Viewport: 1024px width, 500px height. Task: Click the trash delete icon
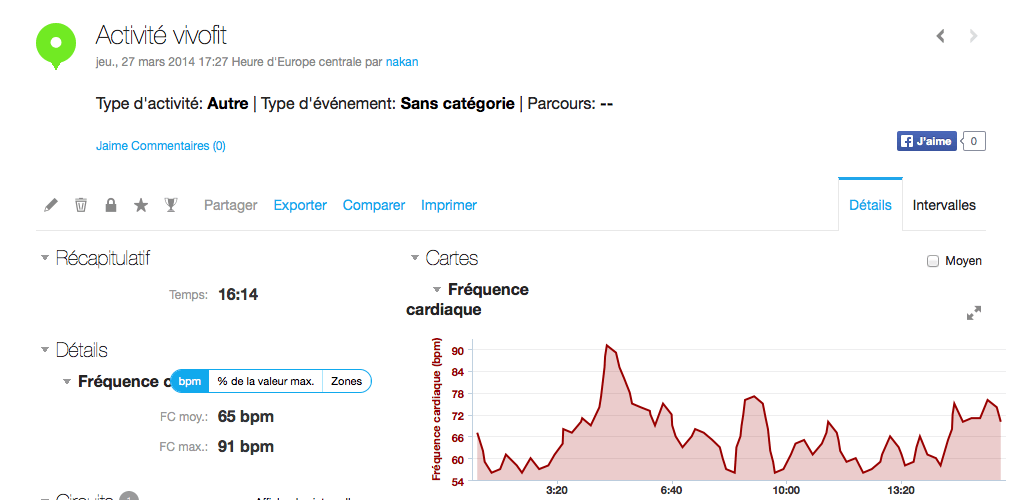coord(81,205)
